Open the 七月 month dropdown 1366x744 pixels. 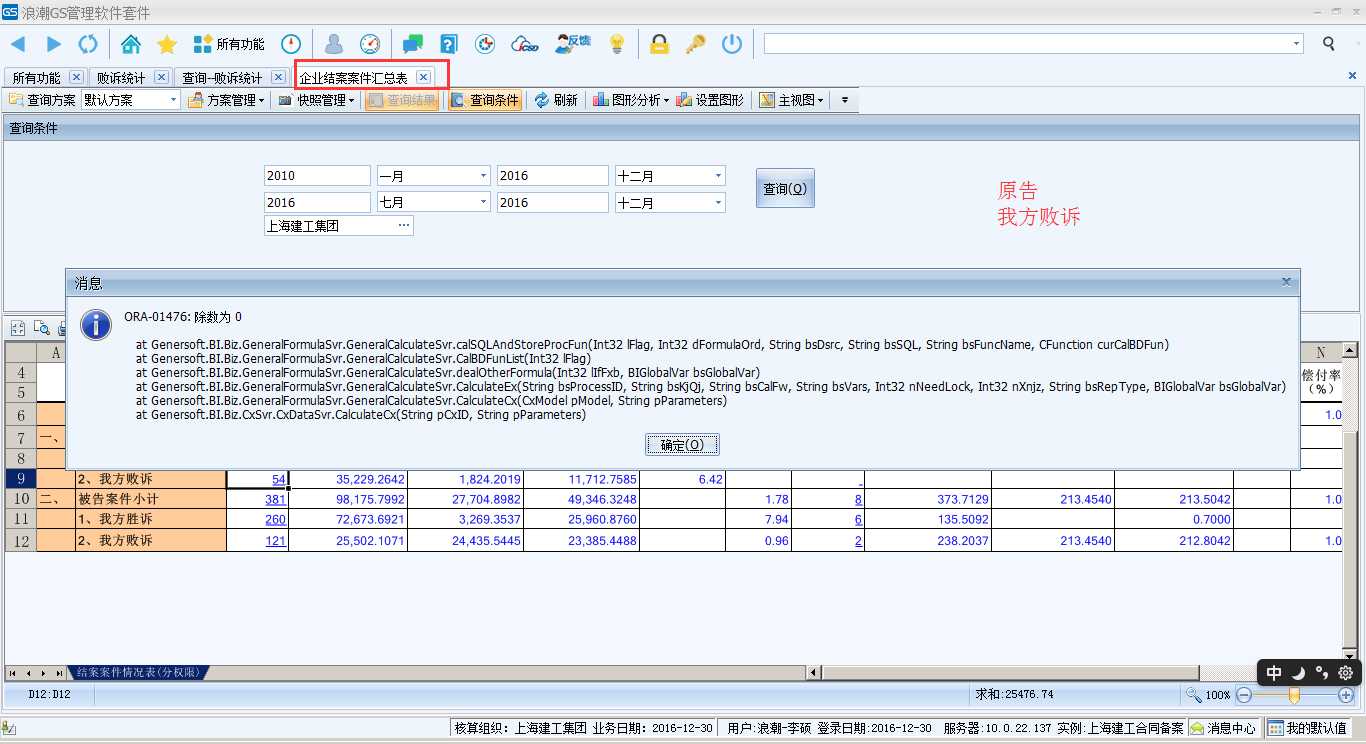pyautogui.click(x=483, y=202)
